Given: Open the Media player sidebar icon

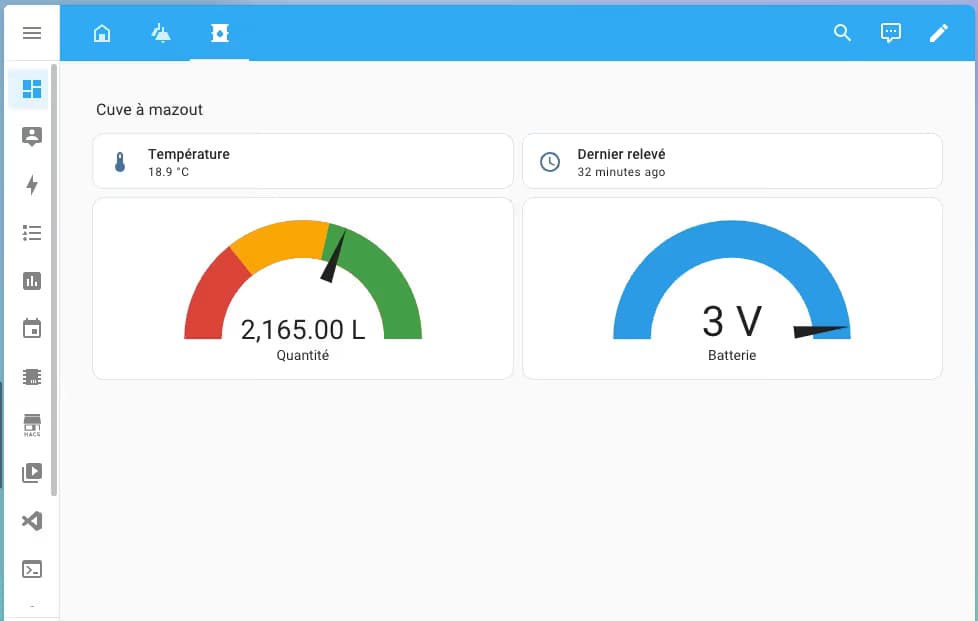Looking at the screenshot, I should [x=32, y=472].
